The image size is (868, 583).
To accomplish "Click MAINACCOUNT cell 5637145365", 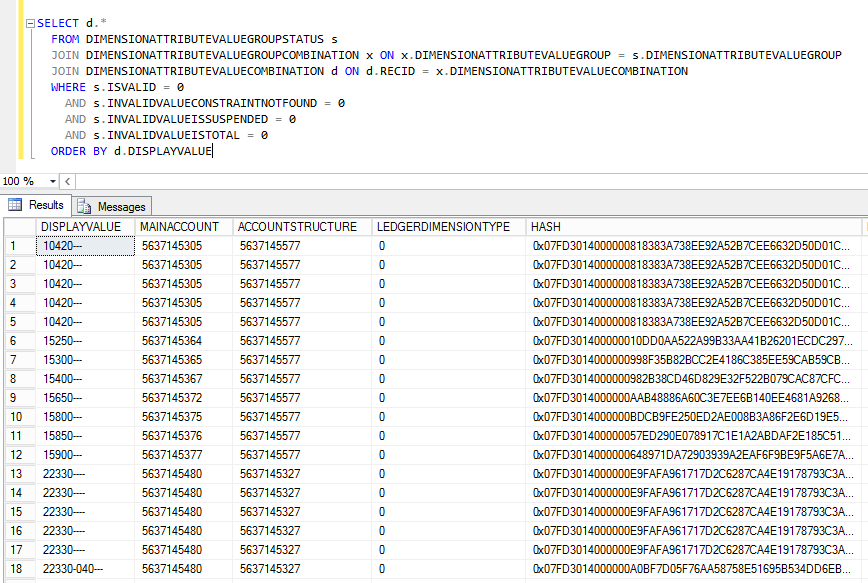I will click(184, 360).
